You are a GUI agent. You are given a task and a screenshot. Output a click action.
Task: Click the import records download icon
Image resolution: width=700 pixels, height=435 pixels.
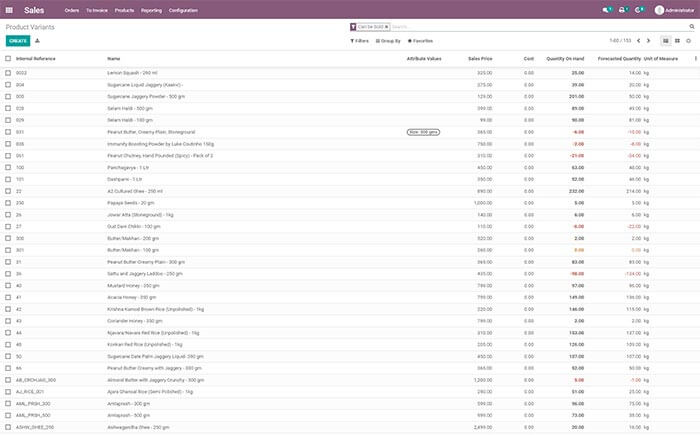(x=38, y=41)
